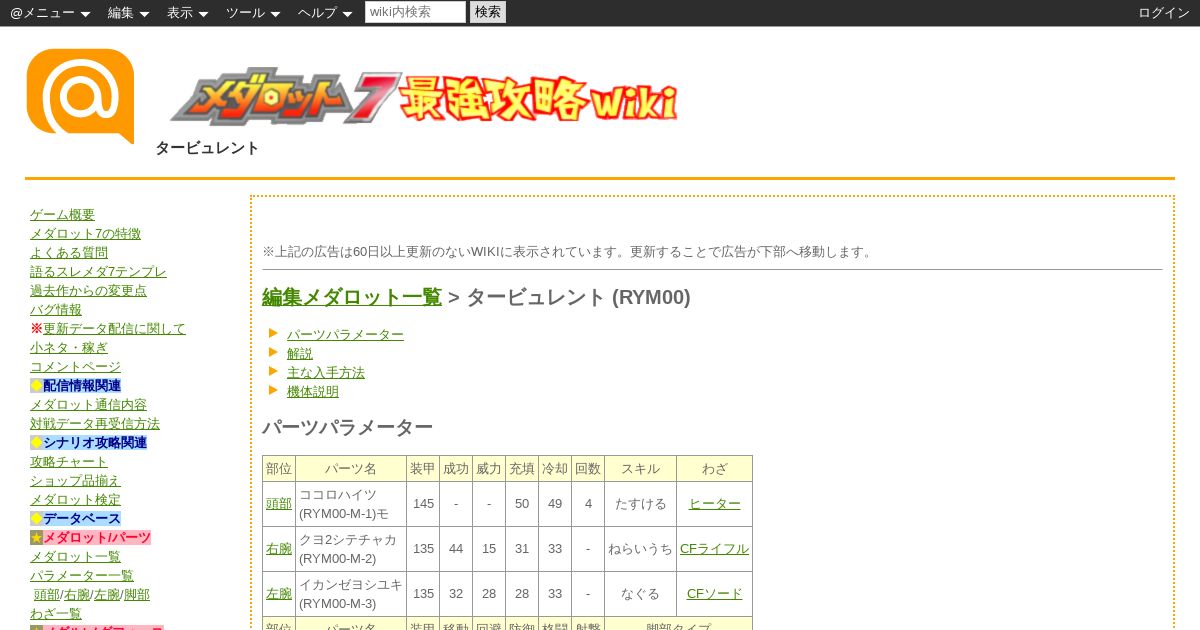
Task: Open ヒーター skill link
Action: pyautogui.click(x=715, y=504)
